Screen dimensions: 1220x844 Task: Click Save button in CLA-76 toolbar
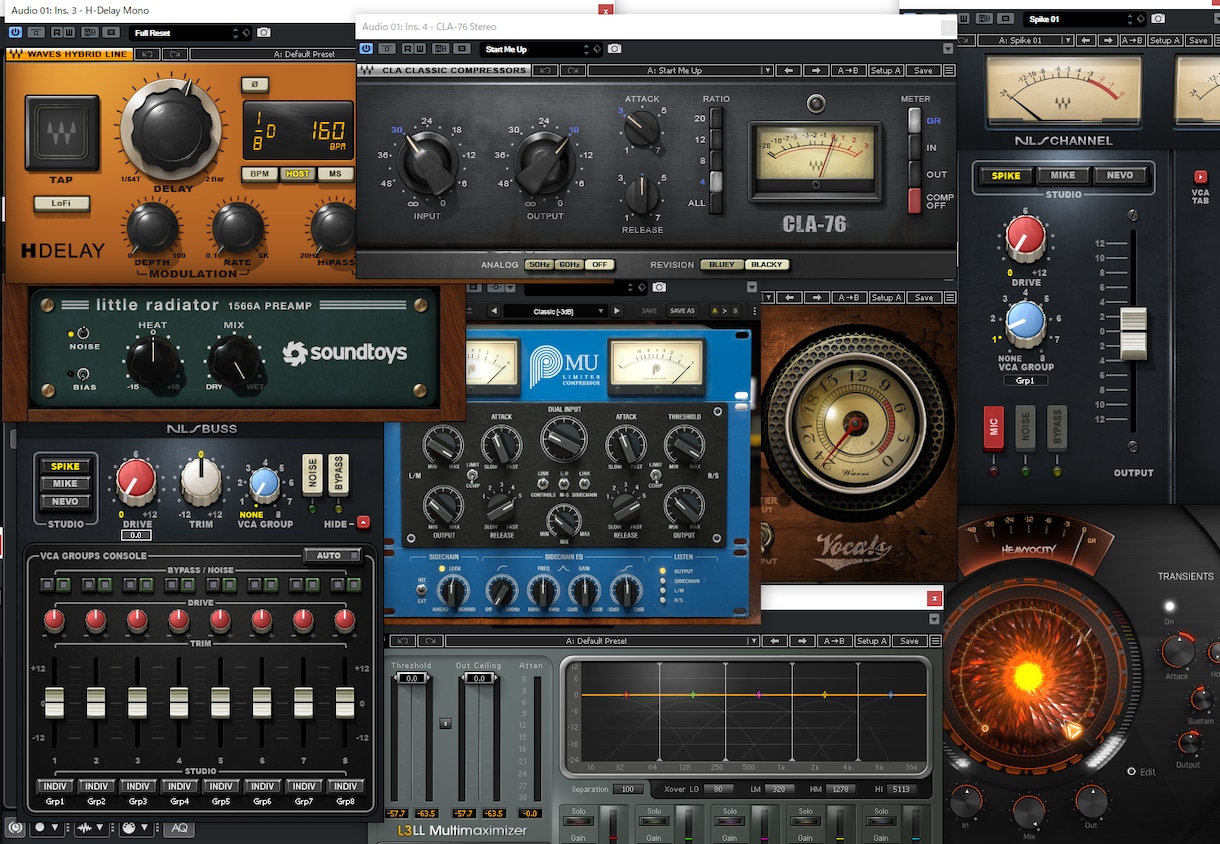pyautogui.click(x=923, y=71)
